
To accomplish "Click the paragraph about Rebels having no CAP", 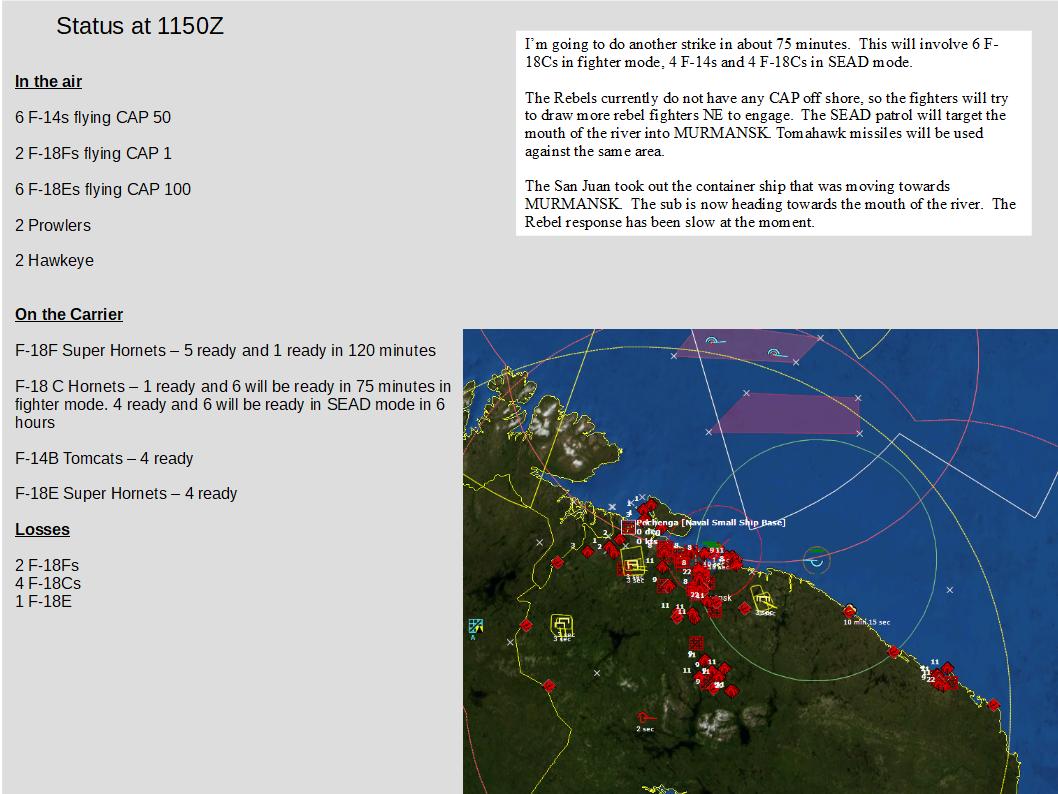I will tap(767, 124).
